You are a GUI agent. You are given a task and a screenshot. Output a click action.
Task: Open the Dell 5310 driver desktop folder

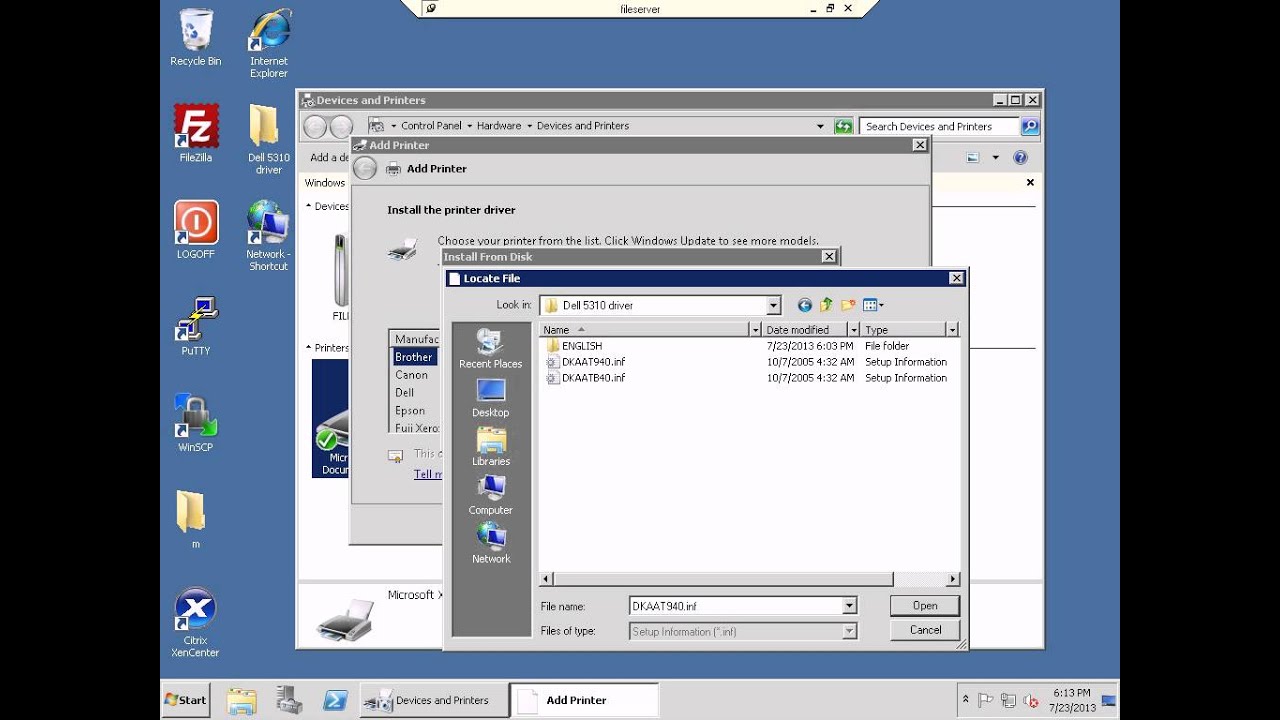point(268,139)
